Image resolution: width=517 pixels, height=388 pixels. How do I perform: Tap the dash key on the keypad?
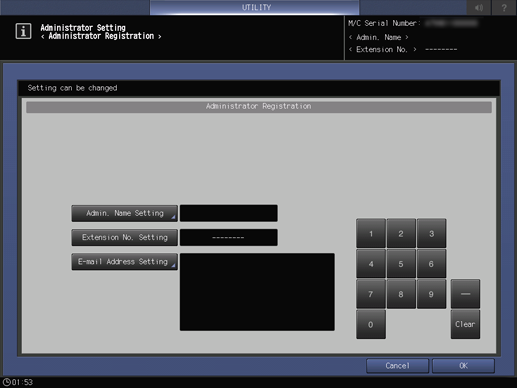tap(465, 294)
